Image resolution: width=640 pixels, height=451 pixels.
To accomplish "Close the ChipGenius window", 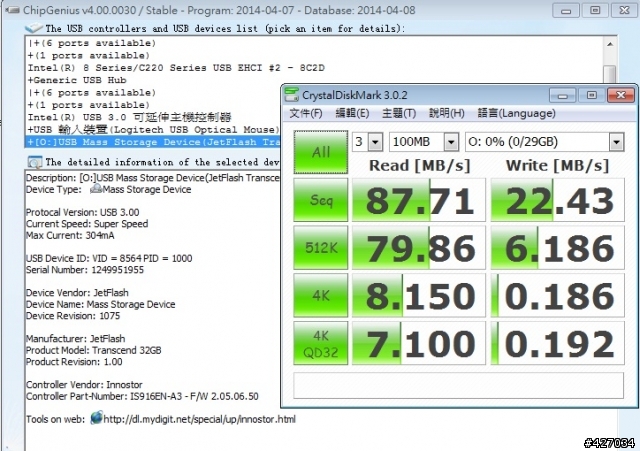I will pos(624,10).
